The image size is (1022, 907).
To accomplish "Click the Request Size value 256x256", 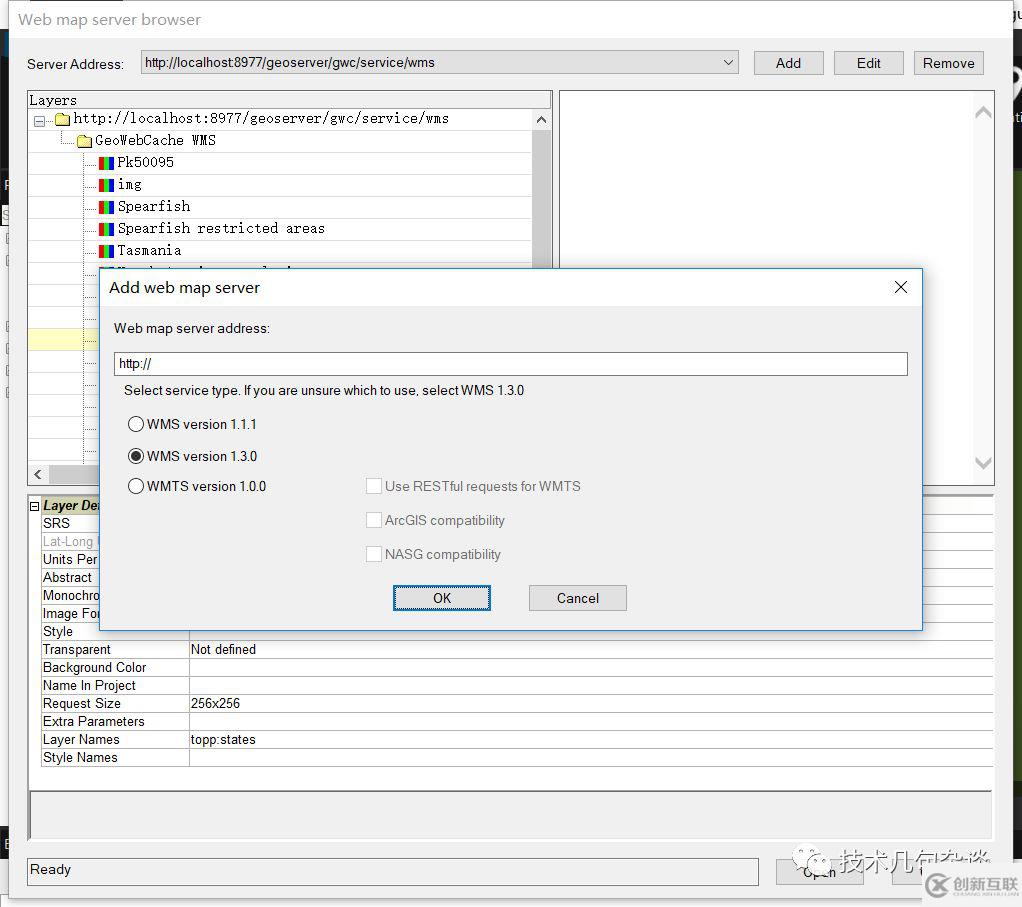I will pyautogui.click(x=215, y=704).
